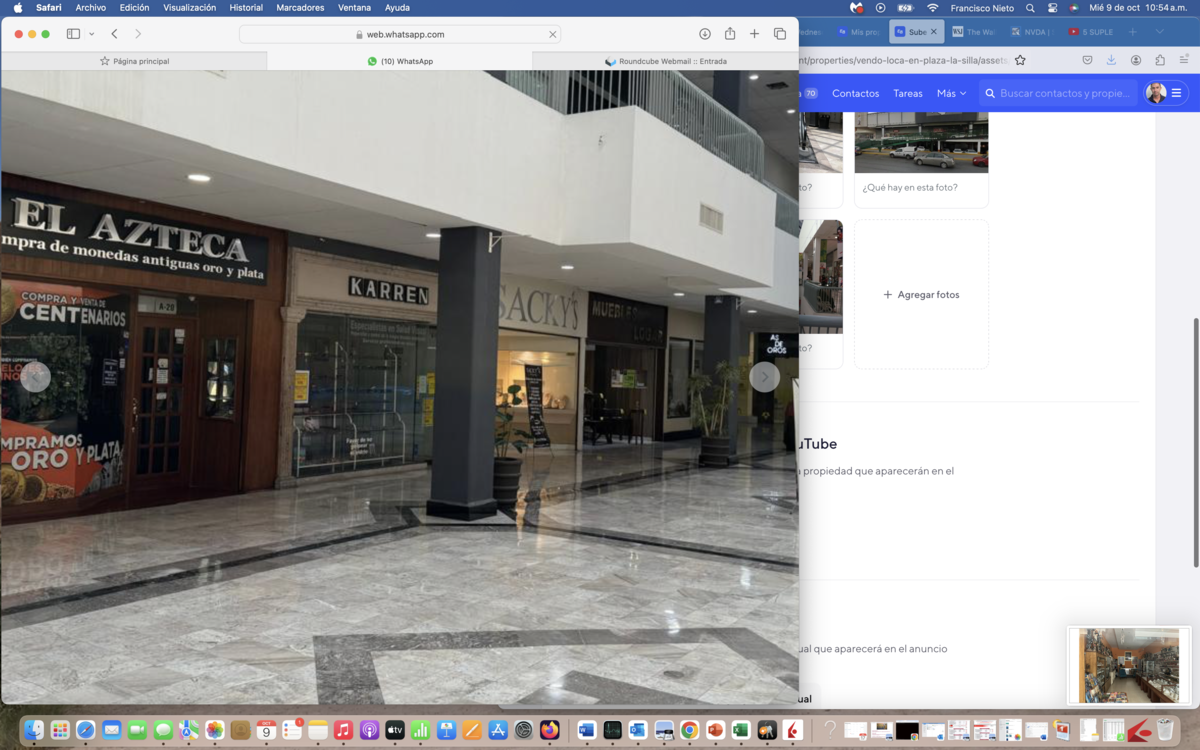Show Safari downloads
This screenshot has height=750, width=1200.
[705, 34]
